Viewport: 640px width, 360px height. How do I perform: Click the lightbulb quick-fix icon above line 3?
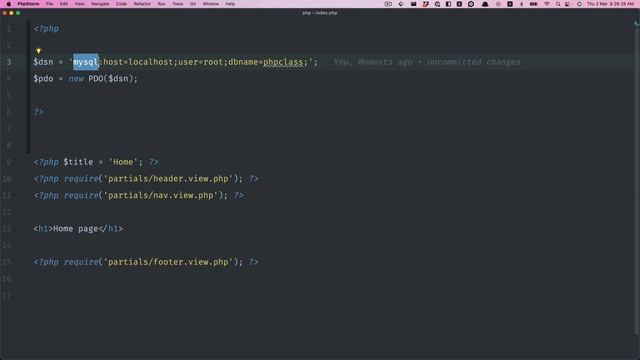(x=38, y=51)
